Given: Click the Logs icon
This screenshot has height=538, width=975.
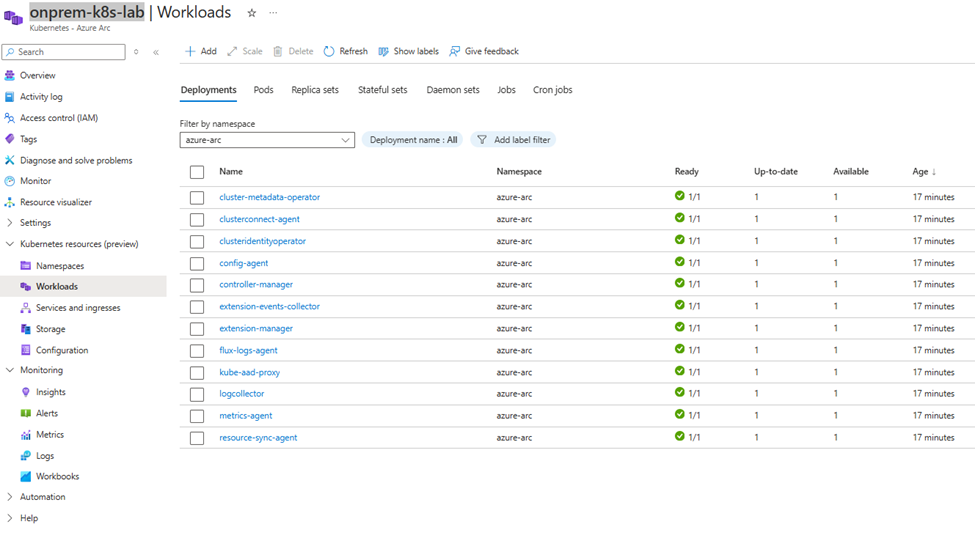Looking at the screenshot, I should click(25, 455).
